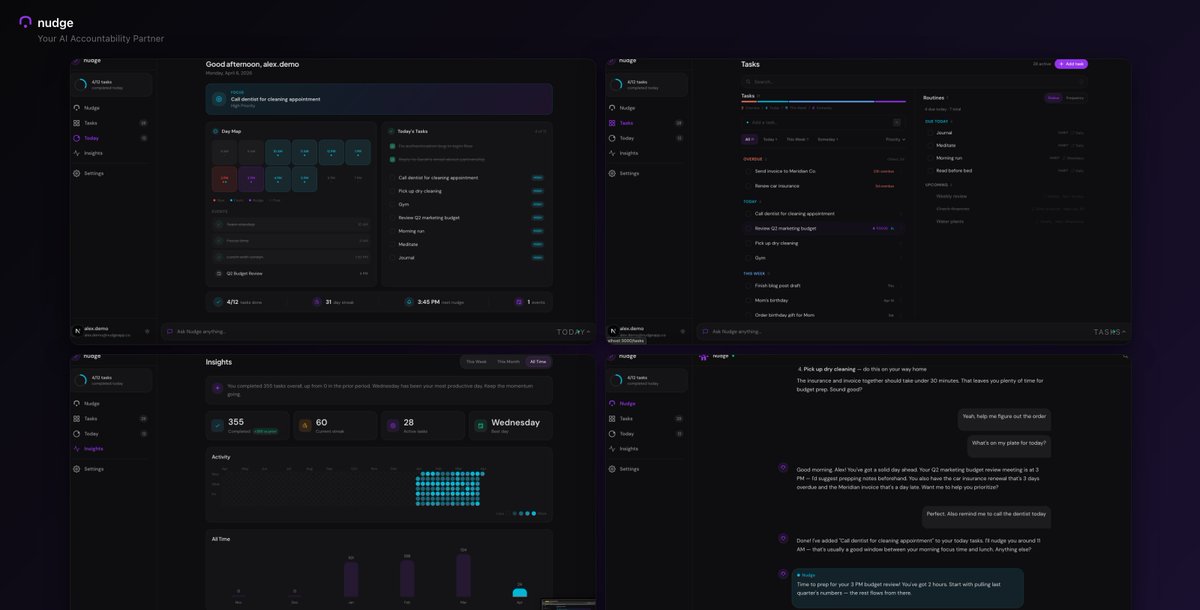Check off Read before bed routine
Viewport: 1200px width, 610px height.
click(x=931, y=170)
